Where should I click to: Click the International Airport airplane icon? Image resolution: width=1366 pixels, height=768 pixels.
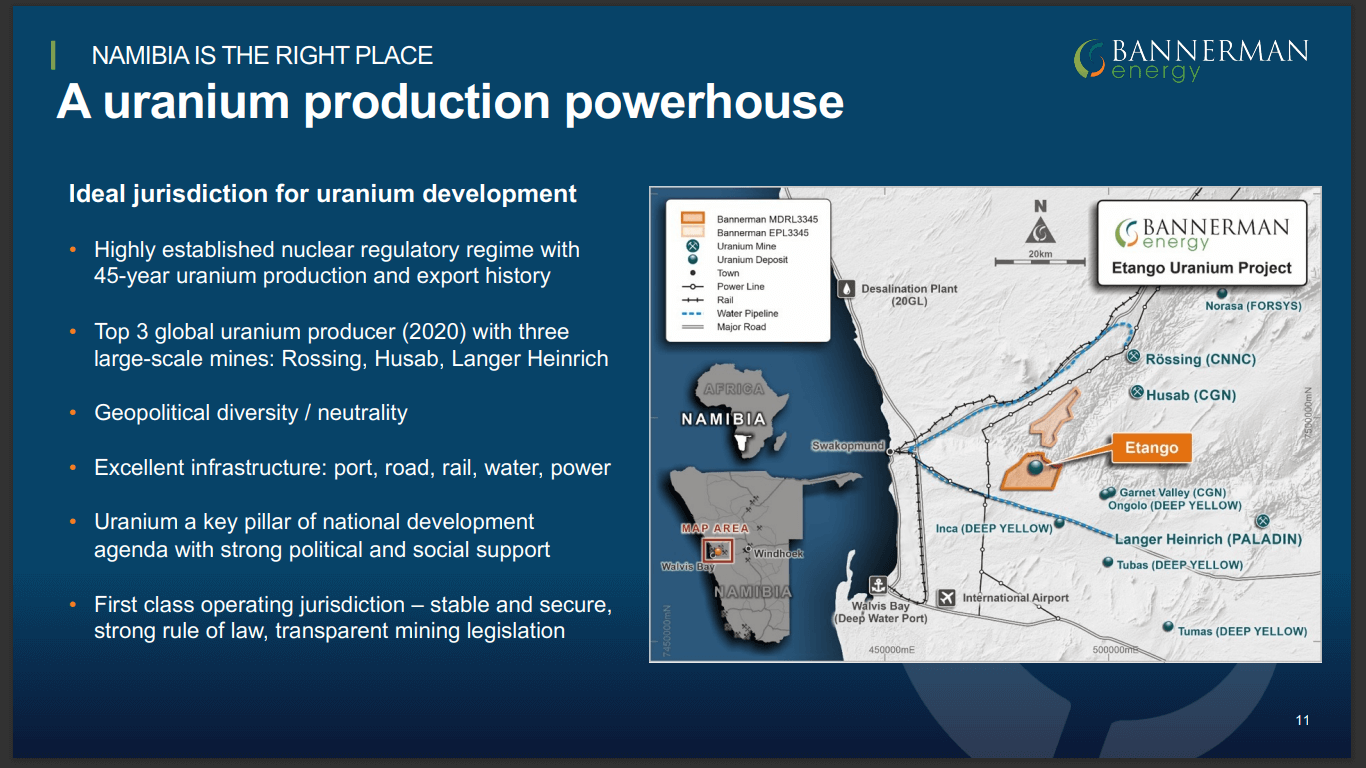948,597
